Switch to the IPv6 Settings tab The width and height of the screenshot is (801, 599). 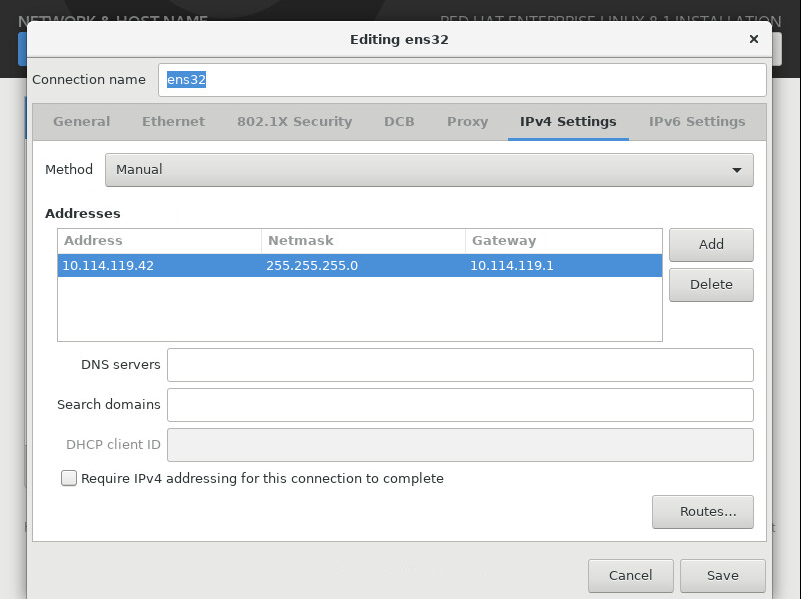coord(697,122)
